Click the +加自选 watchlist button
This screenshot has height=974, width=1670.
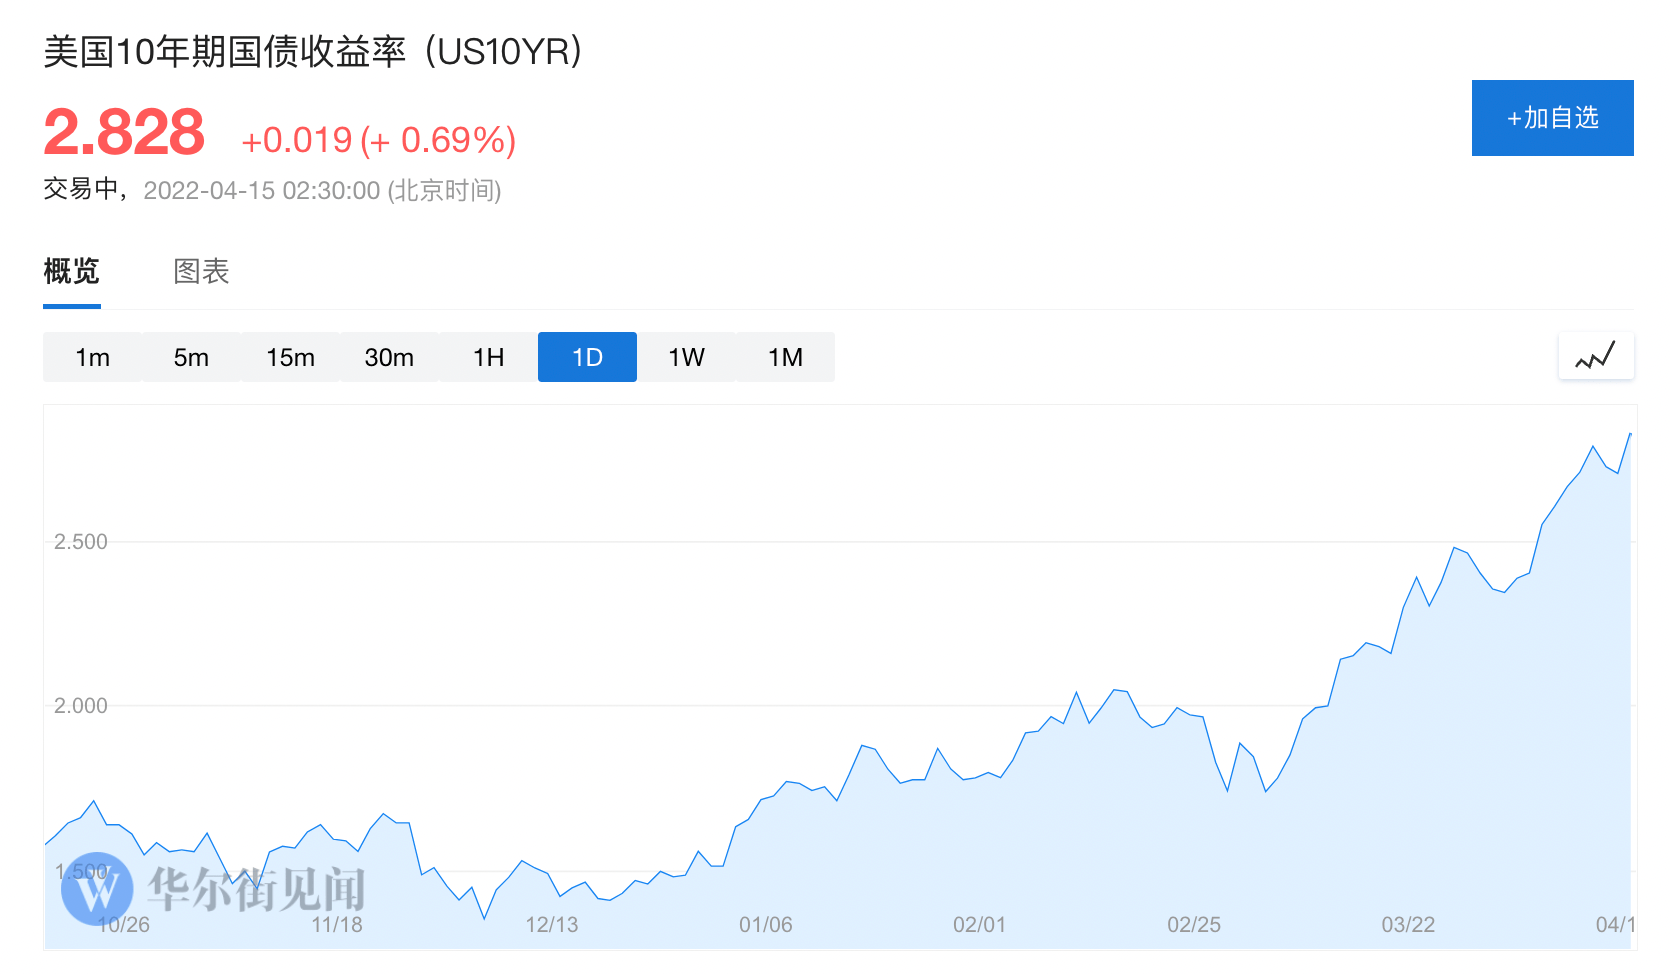point(1552,118)
